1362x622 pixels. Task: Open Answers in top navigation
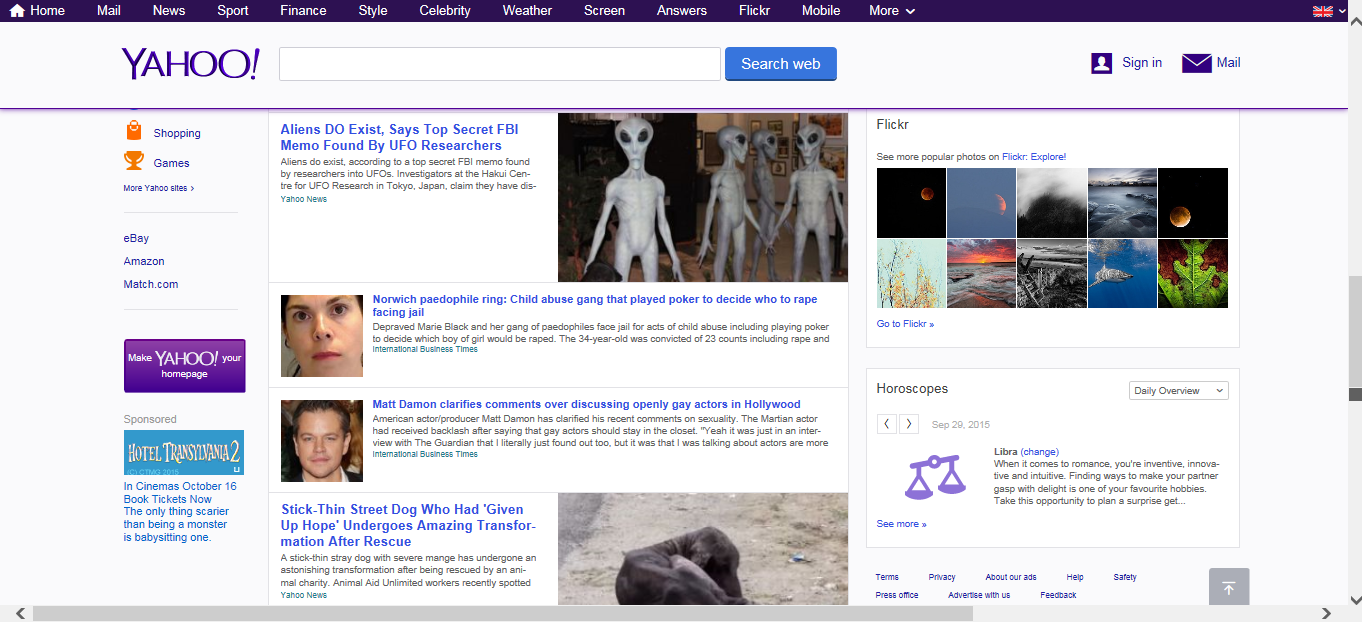tap(682, 10)
